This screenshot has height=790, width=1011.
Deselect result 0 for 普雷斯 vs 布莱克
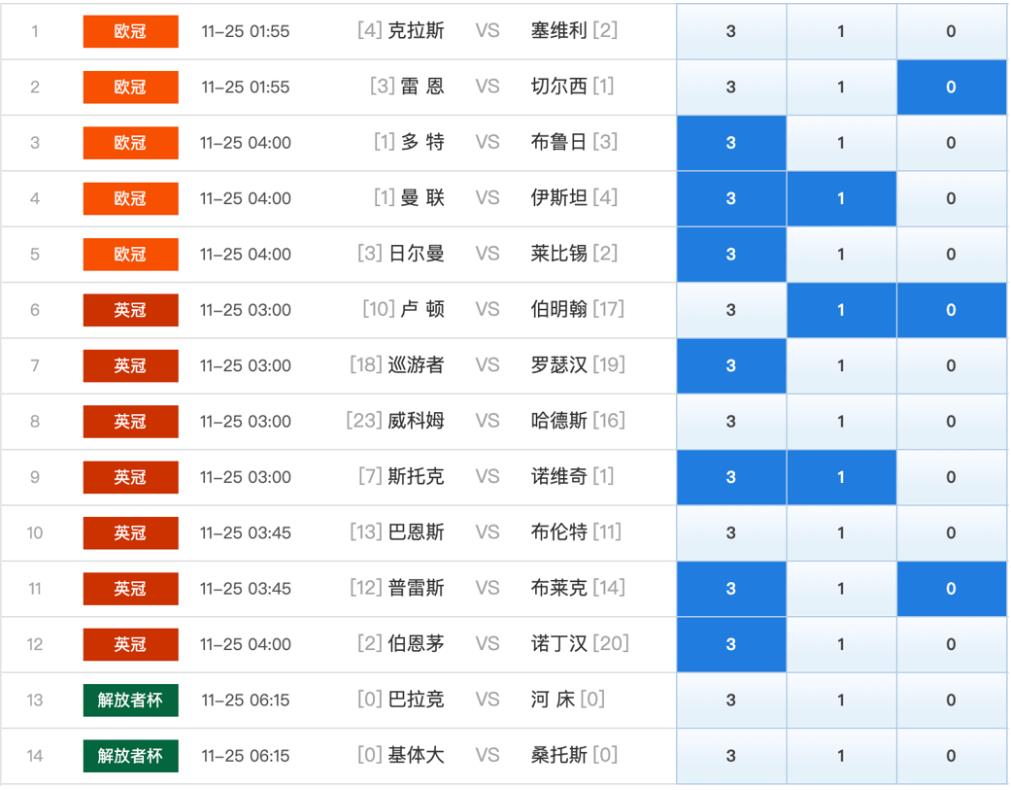(952, 589)
